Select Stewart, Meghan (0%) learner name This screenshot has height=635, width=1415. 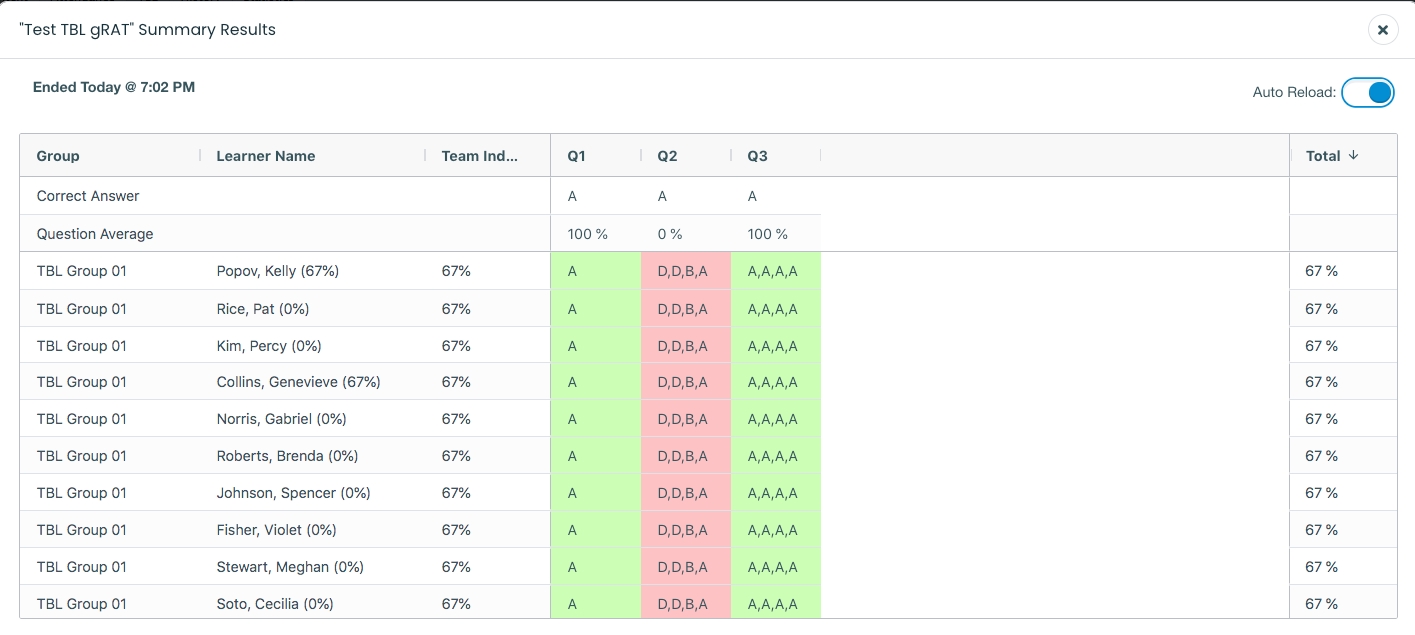289,567
